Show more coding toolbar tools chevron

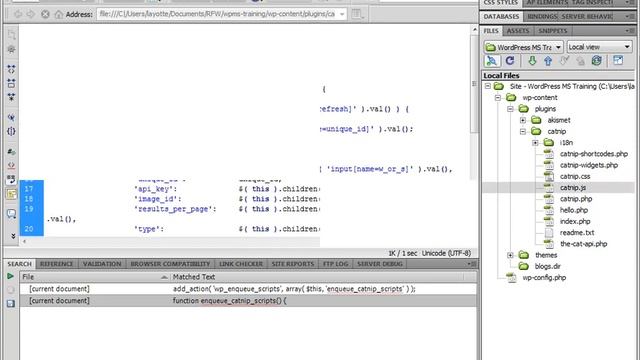click(x=13, y=236)
